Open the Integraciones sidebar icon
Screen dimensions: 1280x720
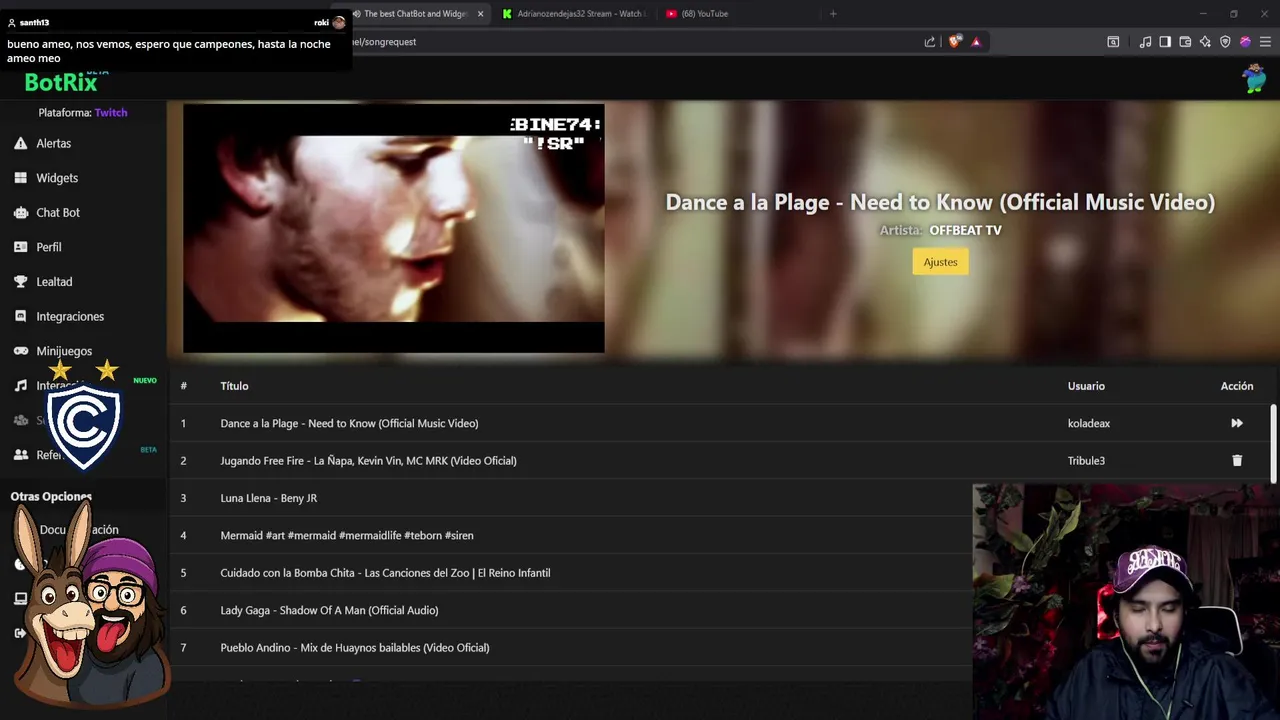(x=20, y=316)
